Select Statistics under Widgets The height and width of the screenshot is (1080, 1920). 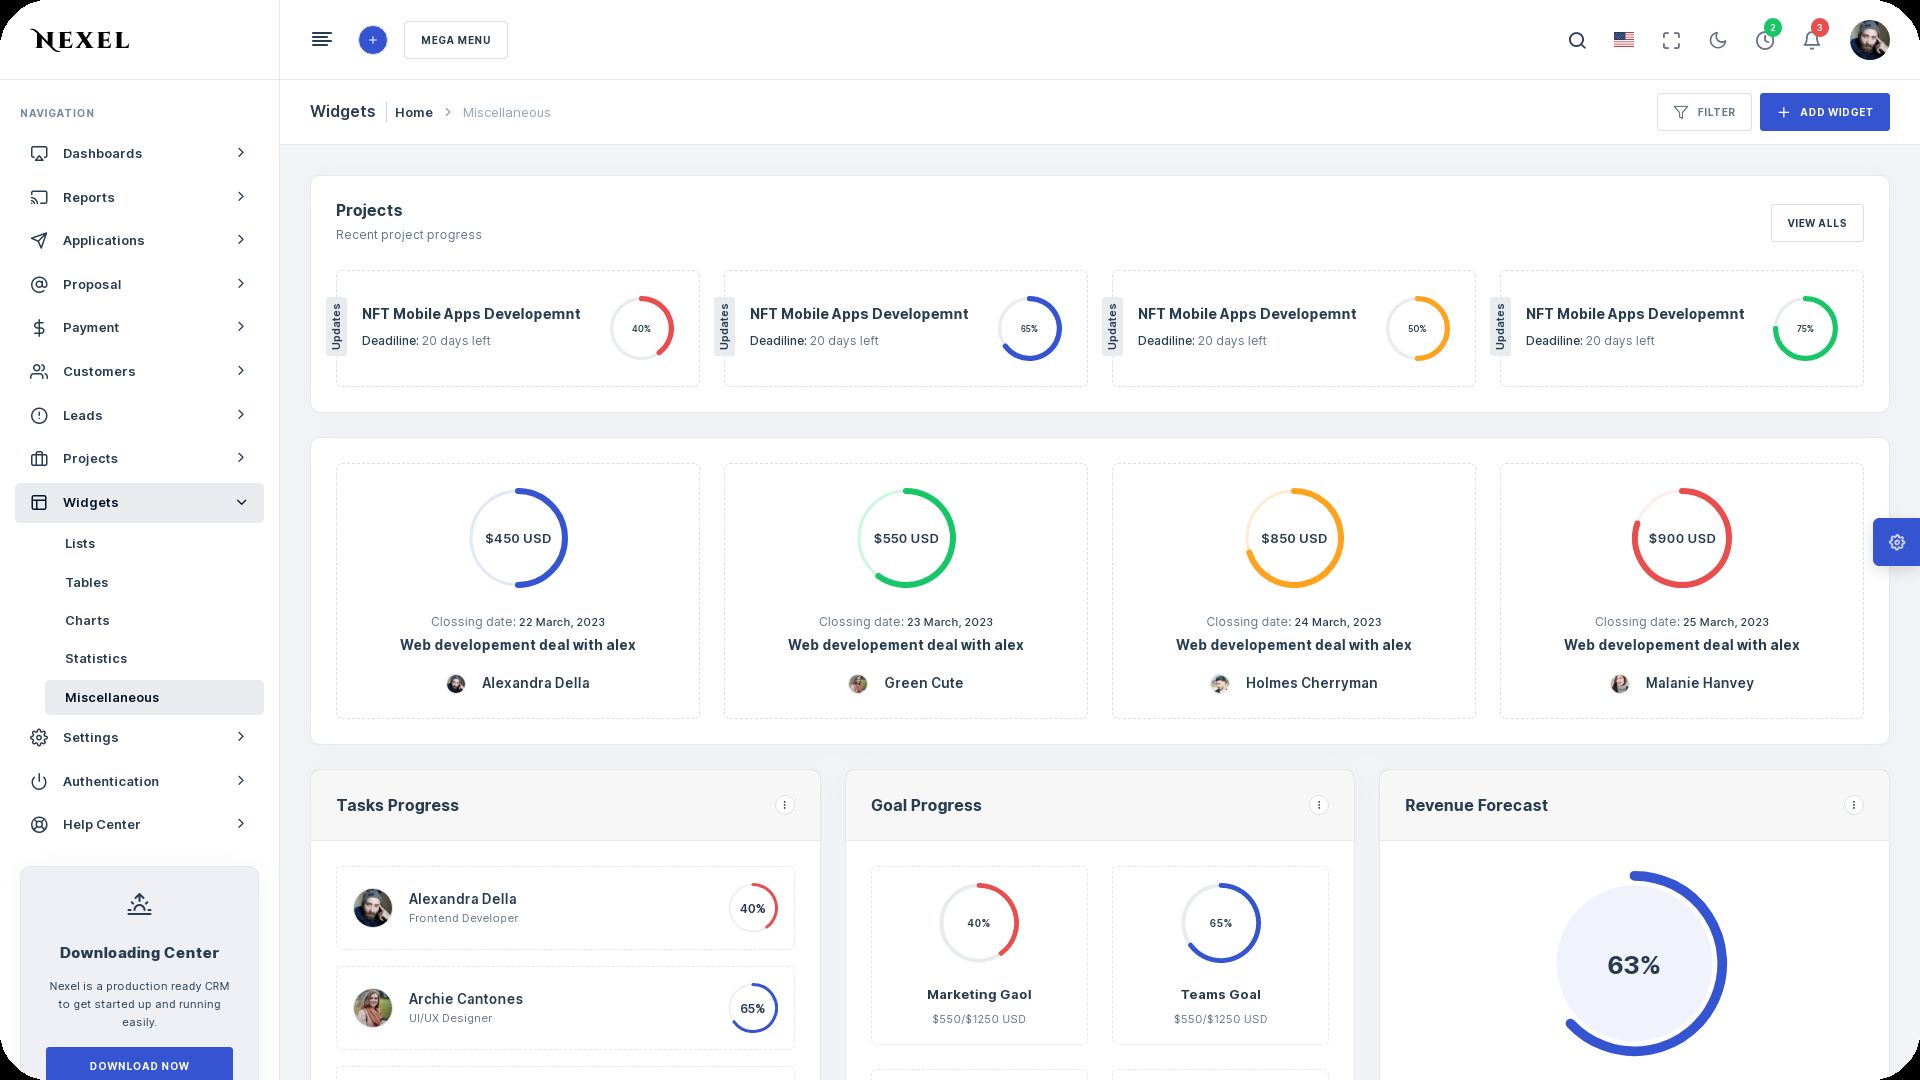(x=96, y=658)
